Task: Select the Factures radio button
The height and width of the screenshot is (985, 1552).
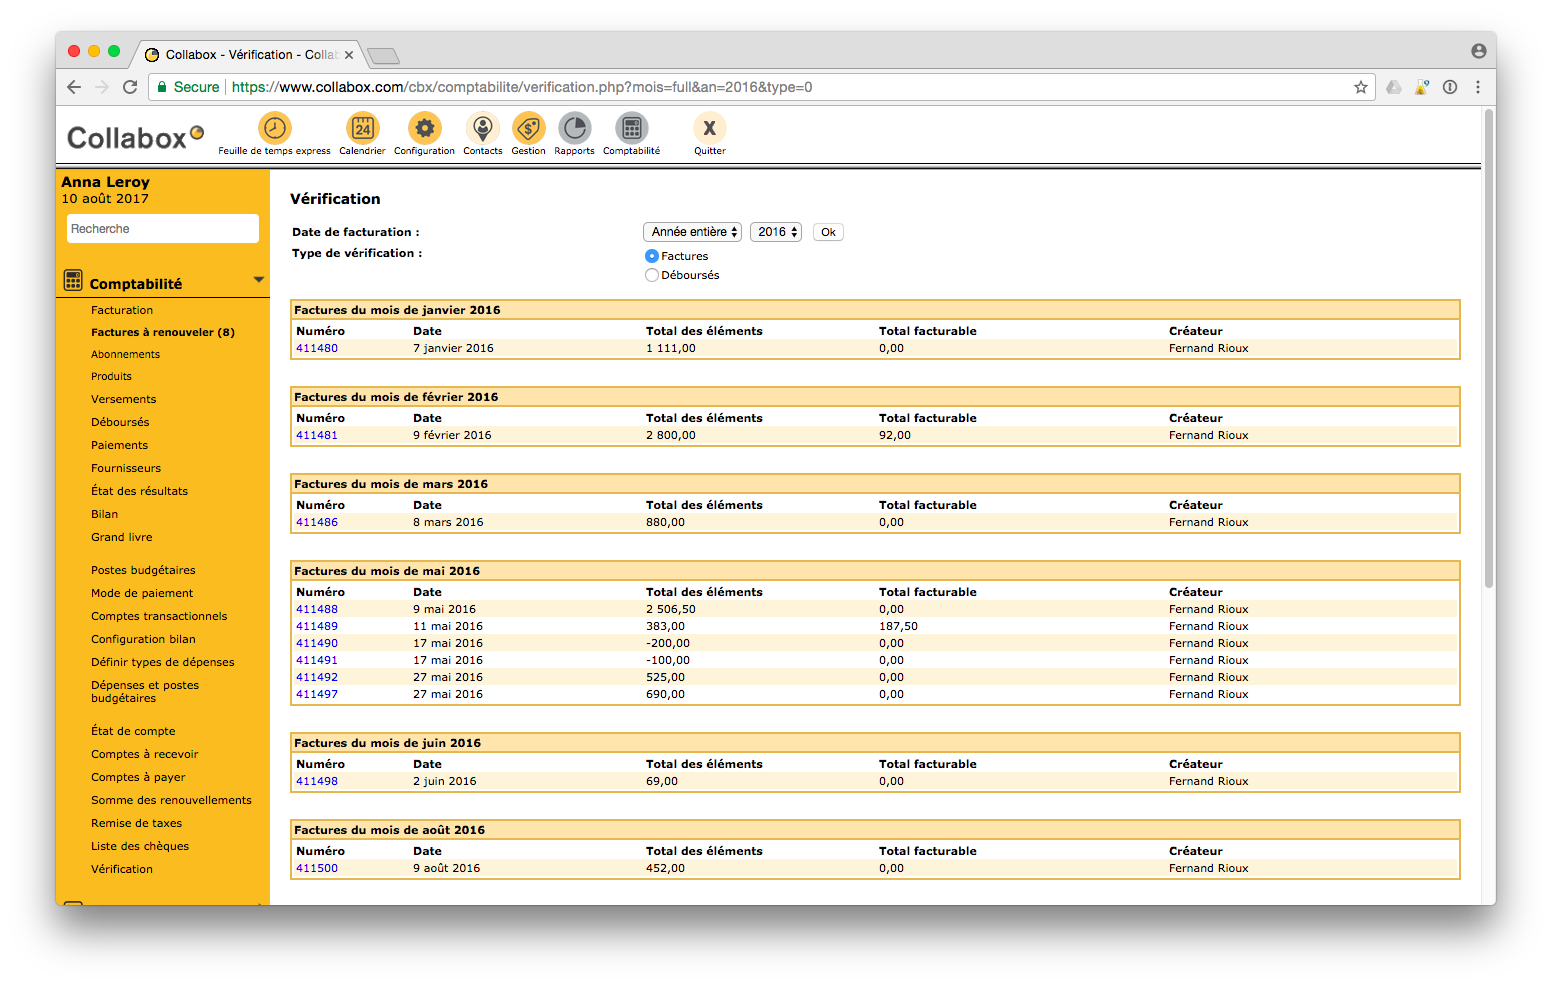Action: point(652,256)
